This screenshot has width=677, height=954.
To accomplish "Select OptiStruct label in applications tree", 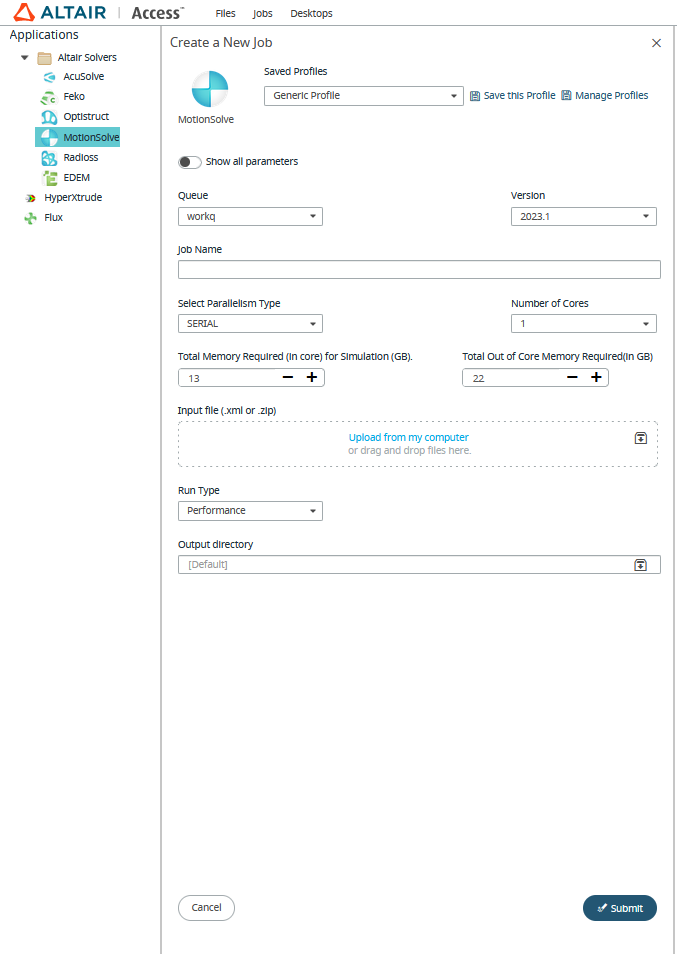I will pos(86,117).
